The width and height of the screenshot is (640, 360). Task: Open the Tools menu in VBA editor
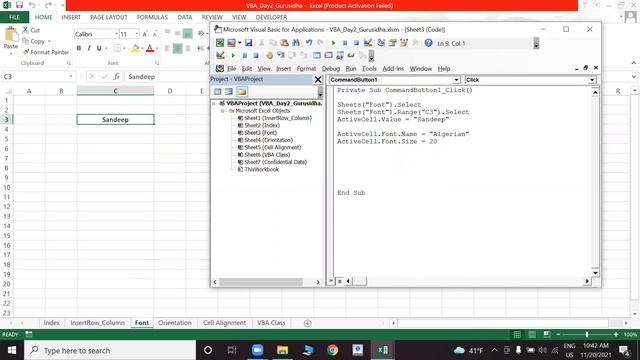pyautogui.click(x=369, y=69)
